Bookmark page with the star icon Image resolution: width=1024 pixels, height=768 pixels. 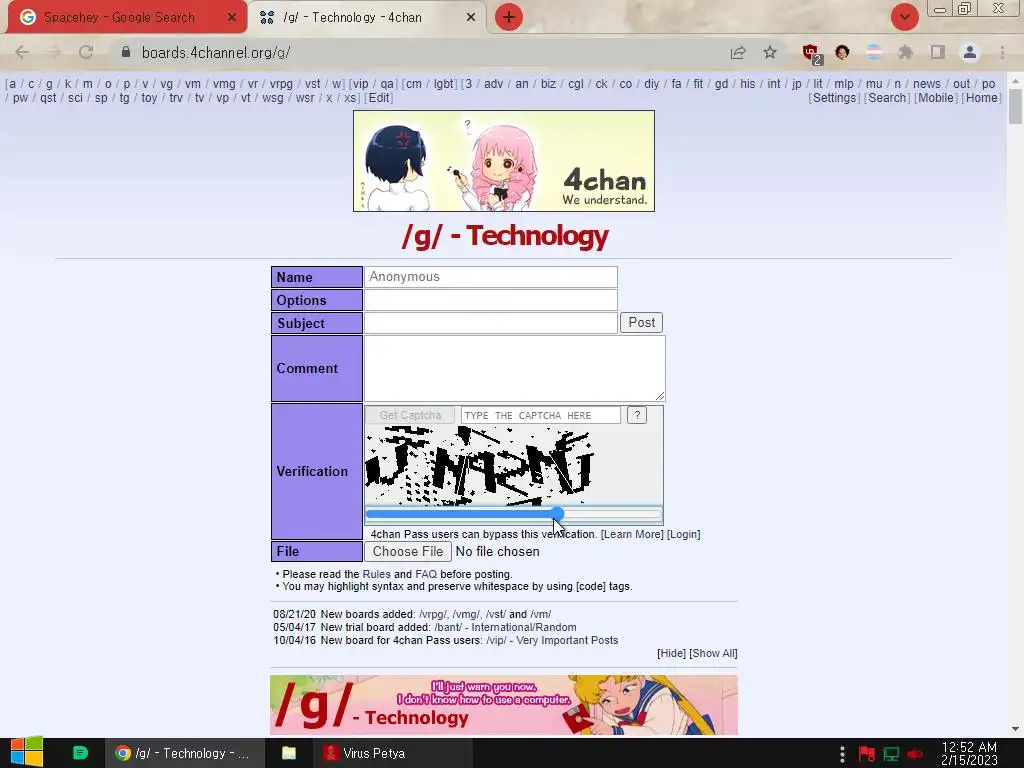[770, 52]
